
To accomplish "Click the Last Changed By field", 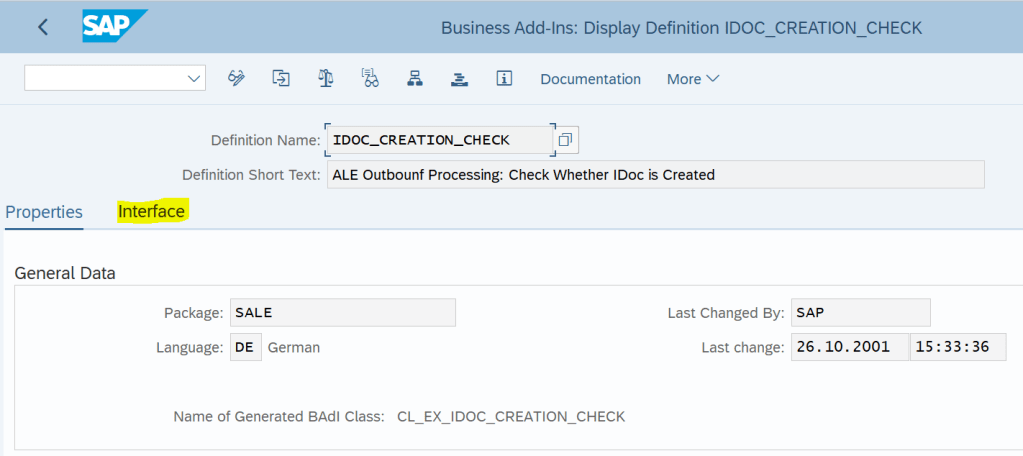I will pyautogui.click(x=860, y=312).
